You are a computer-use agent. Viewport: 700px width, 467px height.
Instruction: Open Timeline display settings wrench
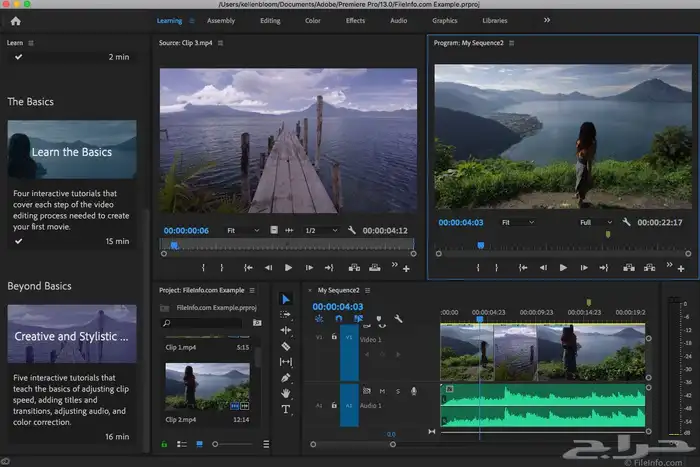398,318
